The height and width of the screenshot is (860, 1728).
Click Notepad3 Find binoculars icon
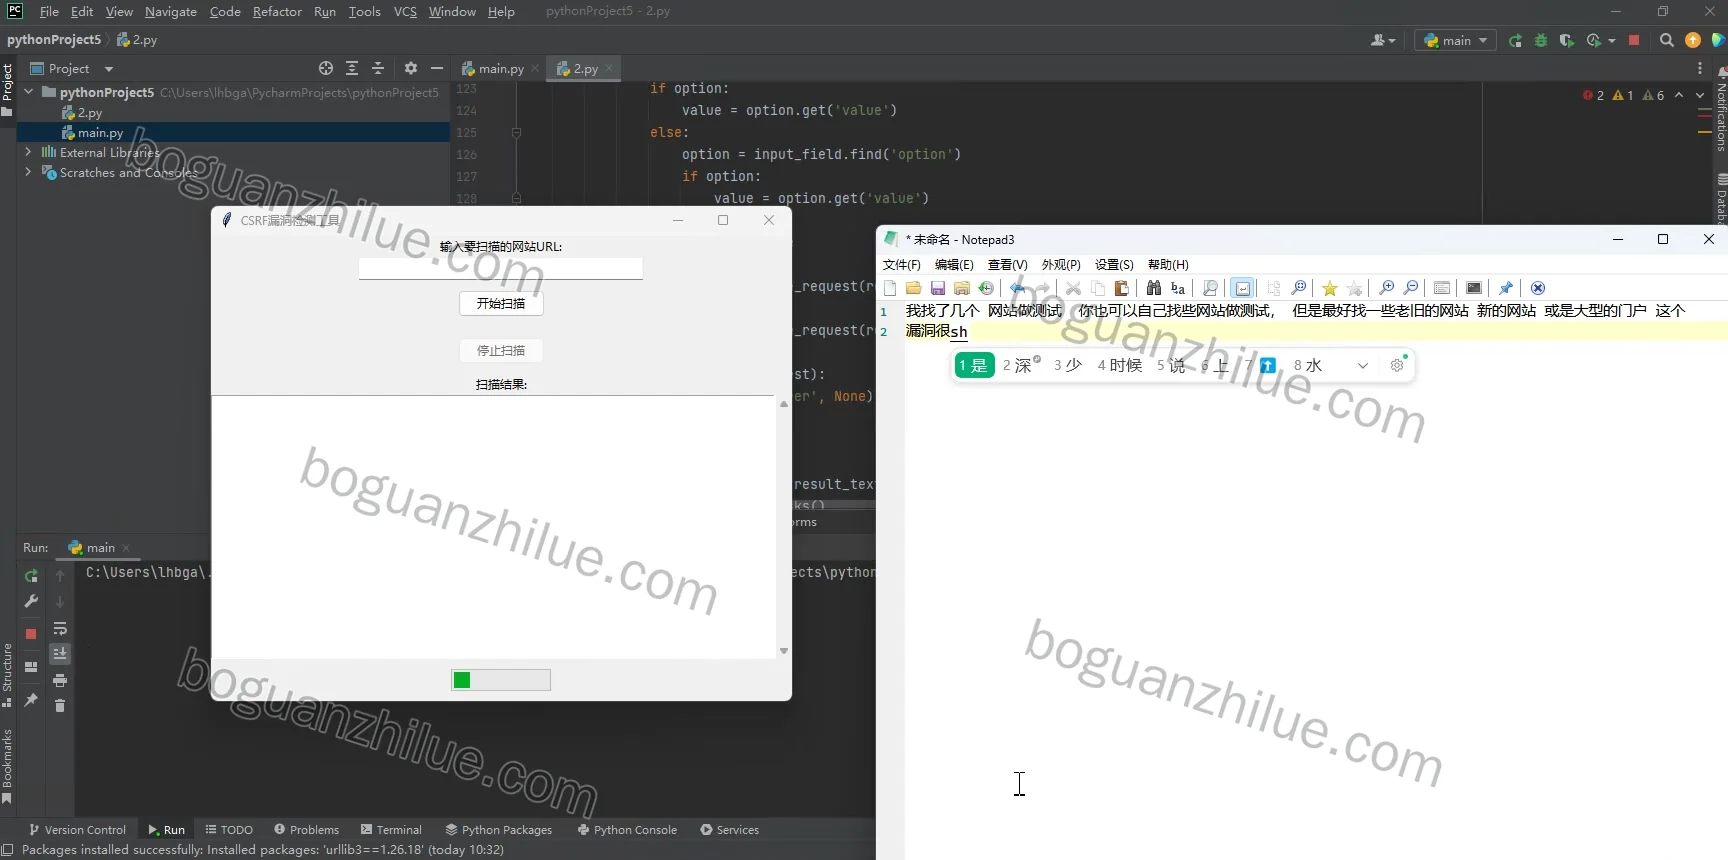[x=1154, y=288]
